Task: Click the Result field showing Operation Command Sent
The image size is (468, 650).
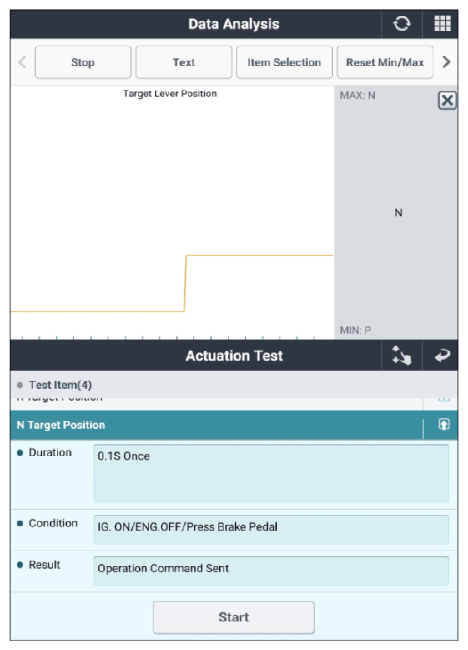Action: (x=271, y=571)
